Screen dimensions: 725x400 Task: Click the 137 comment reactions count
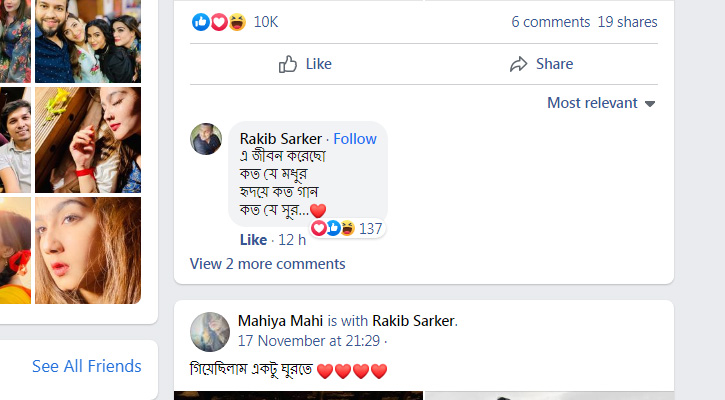[x=371, y=229]
